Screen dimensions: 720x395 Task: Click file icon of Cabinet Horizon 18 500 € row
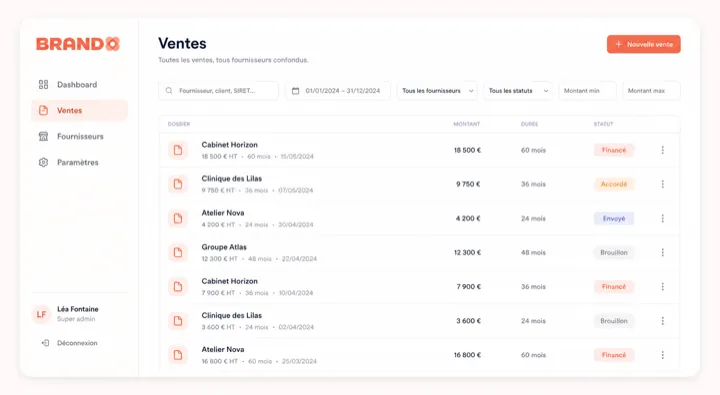click(178, 150)
